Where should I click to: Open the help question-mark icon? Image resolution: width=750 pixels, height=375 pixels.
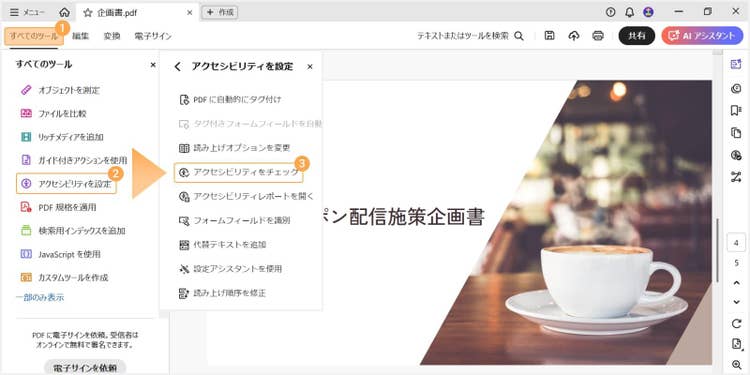pos(610,12)
